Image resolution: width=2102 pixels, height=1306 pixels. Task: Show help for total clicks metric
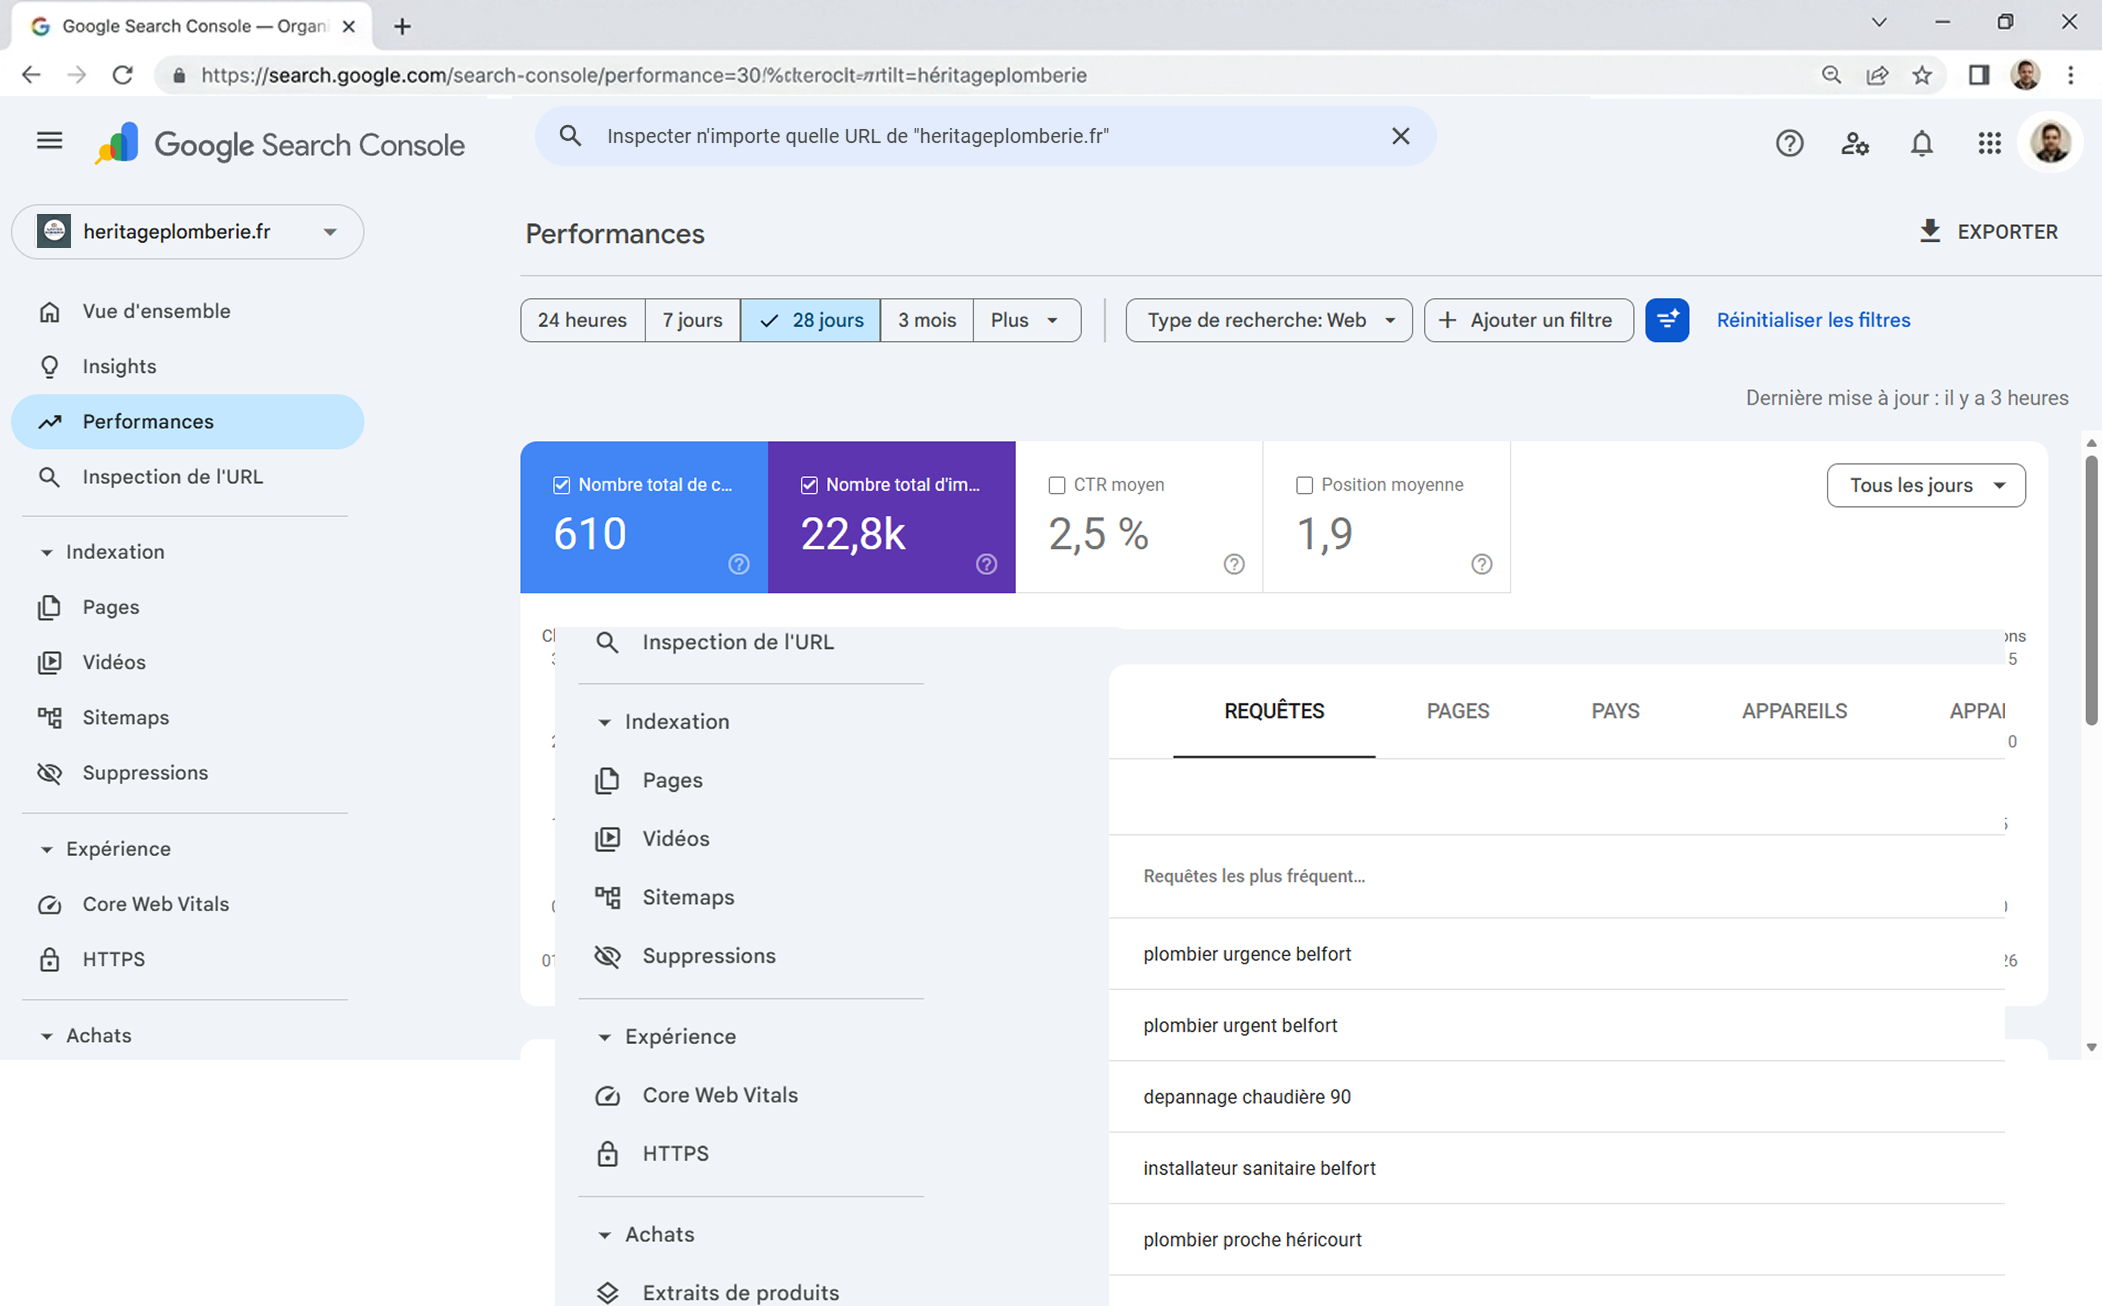[738, 564]
